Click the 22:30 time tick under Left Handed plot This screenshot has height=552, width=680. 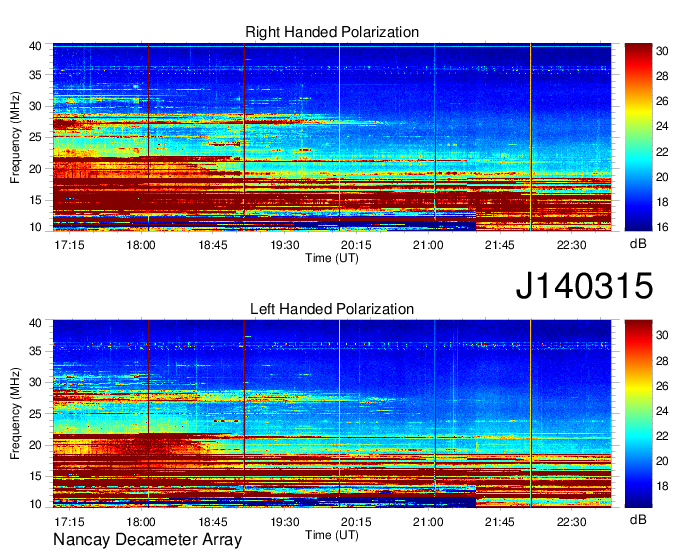[x=572, y=522]
